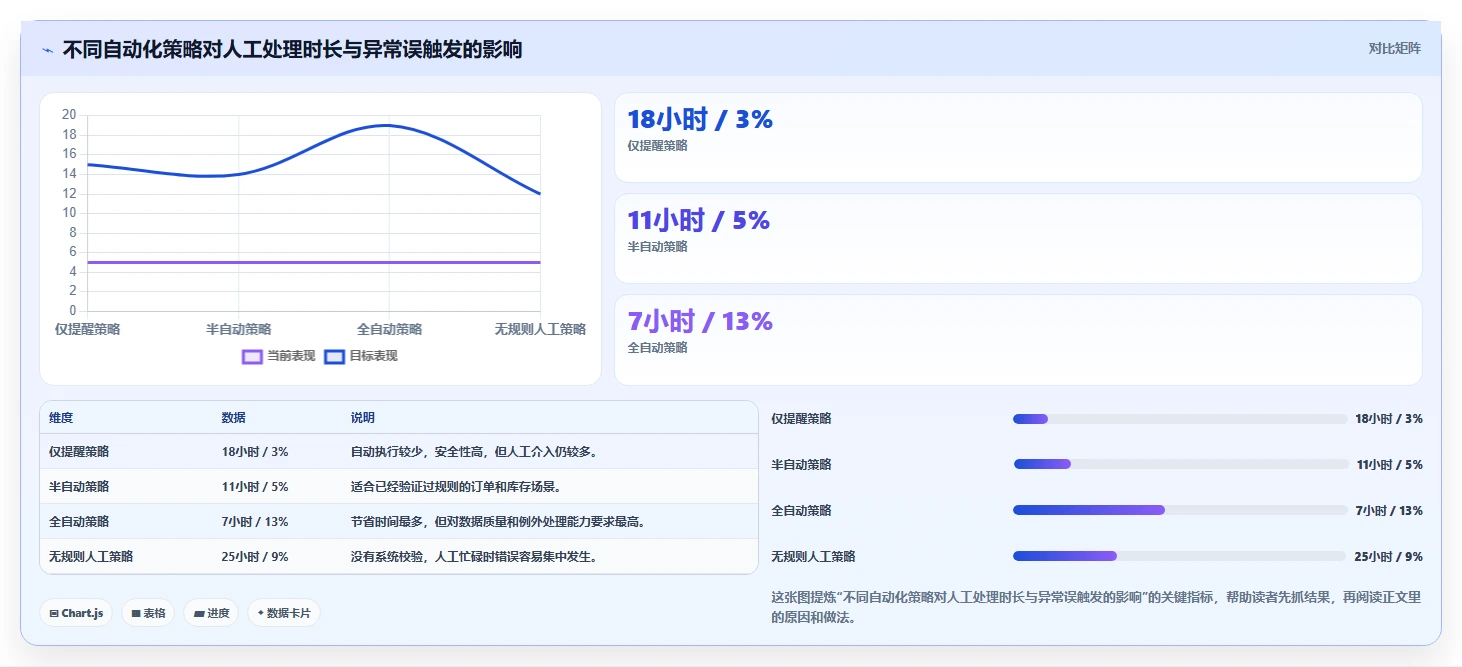This screenshot has height=667, width=1462.
Task: Click description 自动执行较少，安全性高
Action: point(474,452)
